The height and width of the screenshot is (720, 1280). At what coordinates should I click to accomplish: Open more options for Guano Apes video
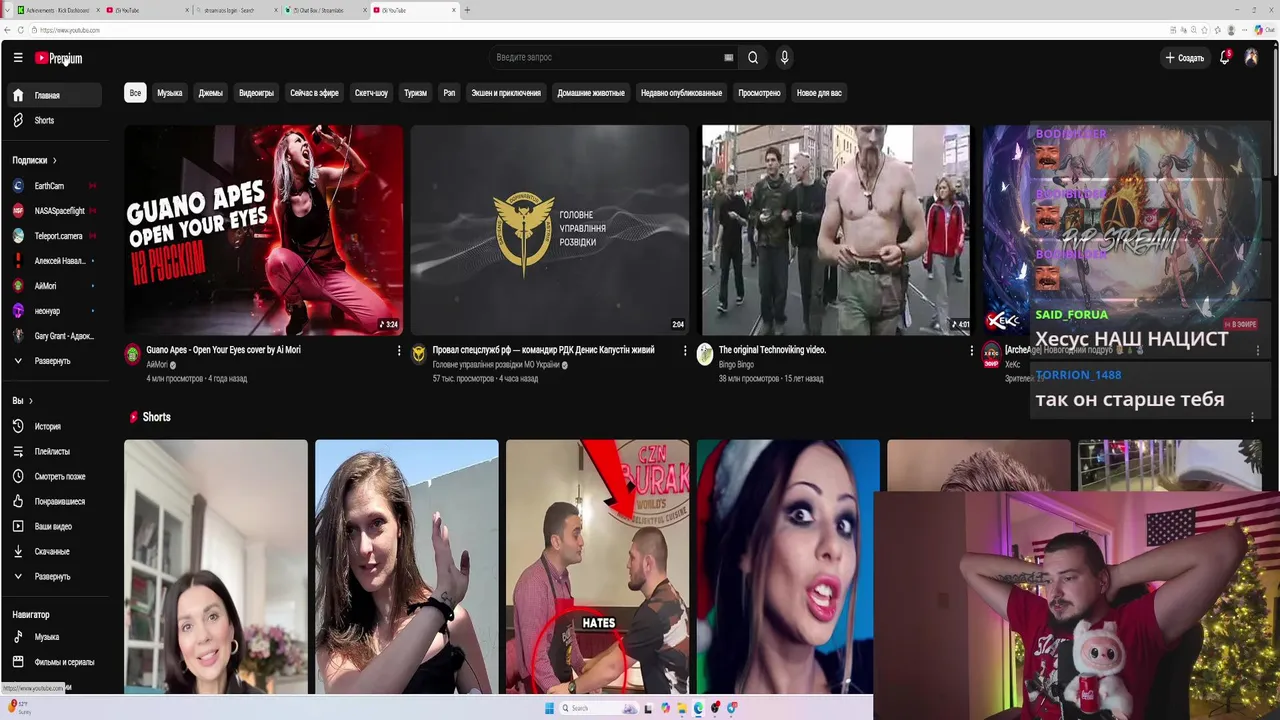click(399, 351)
